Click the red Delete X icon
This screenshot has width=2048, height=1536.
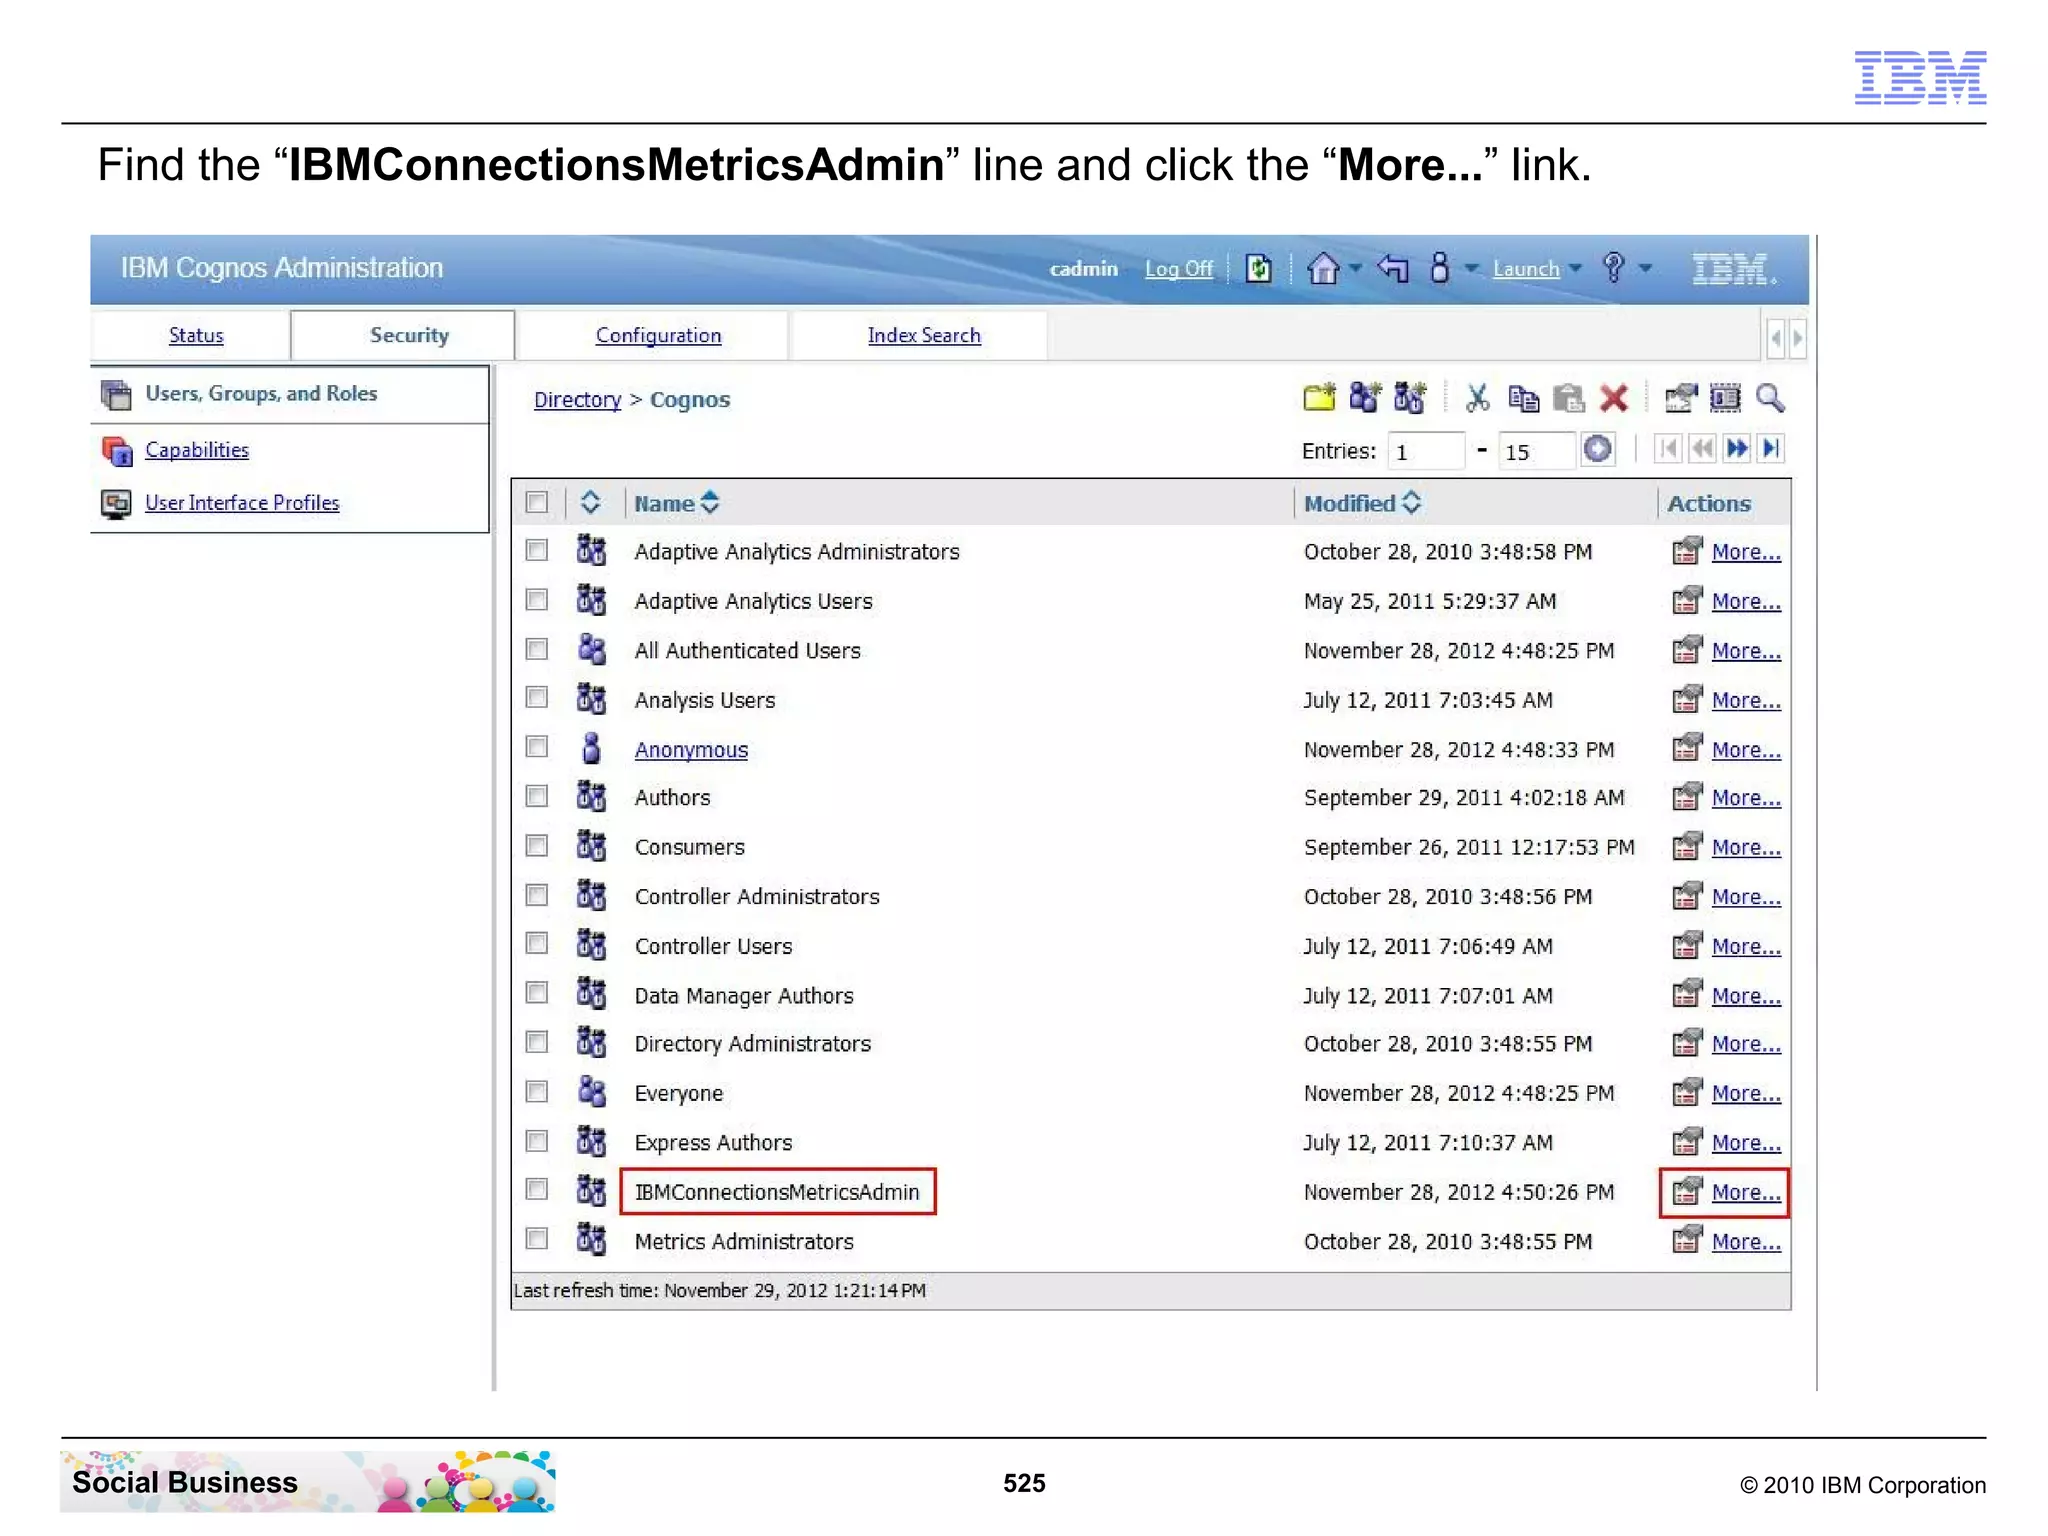(1613, 397)
